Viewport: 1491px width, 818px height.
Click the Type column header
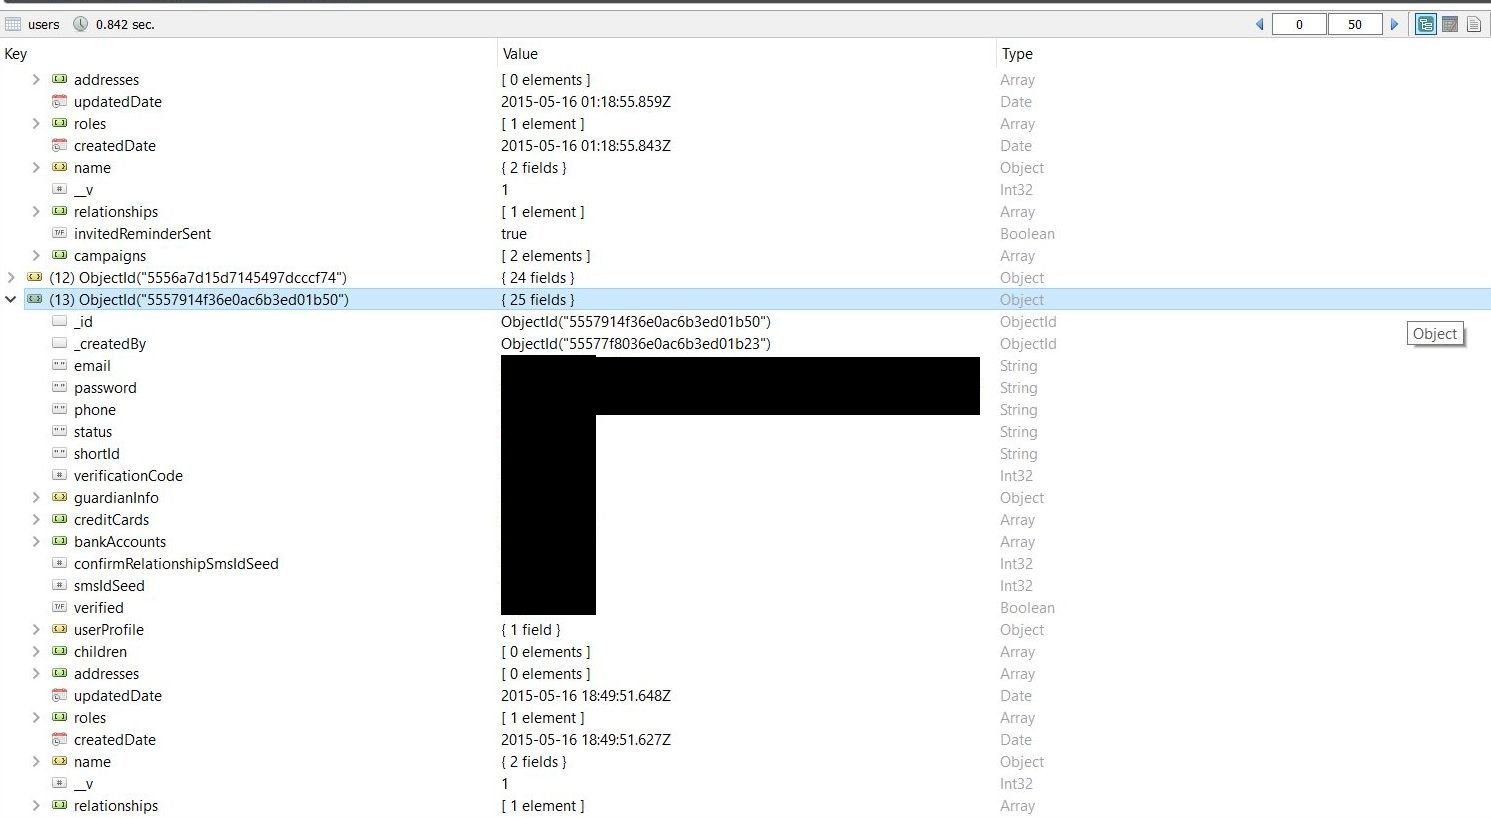point(1017,54)
